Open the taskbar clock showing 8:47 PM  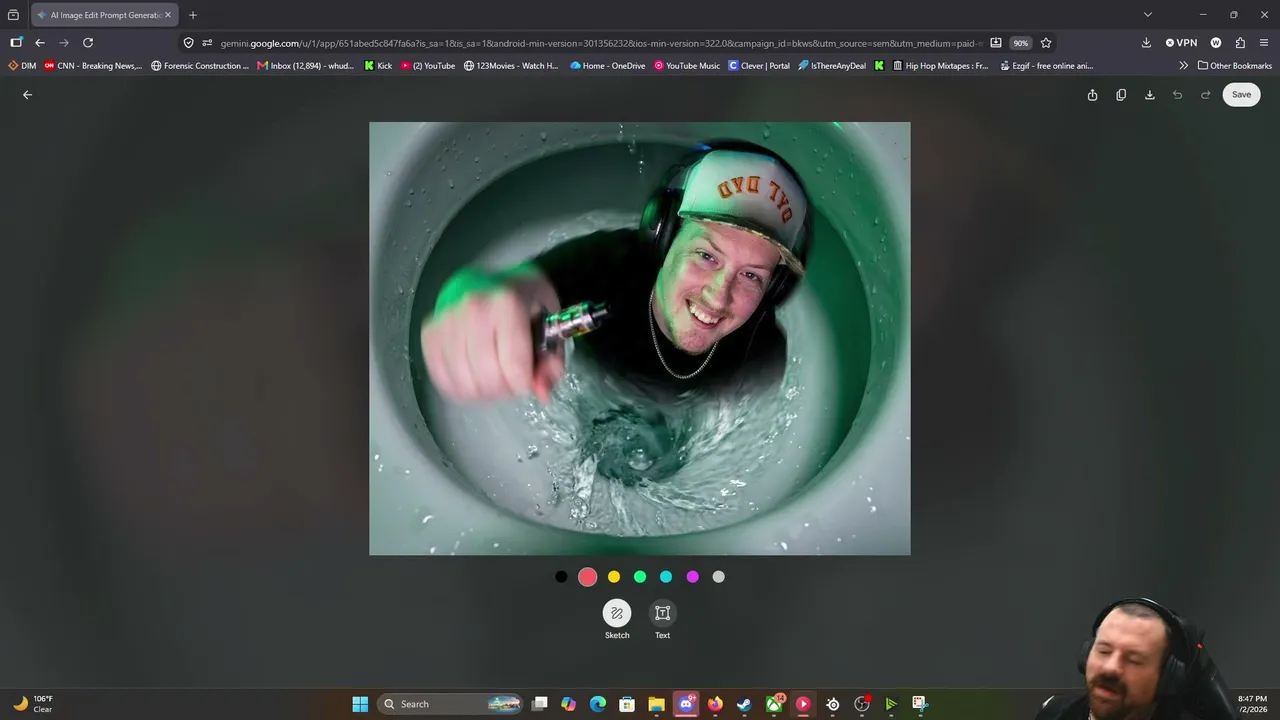(x=1252, y=704)
